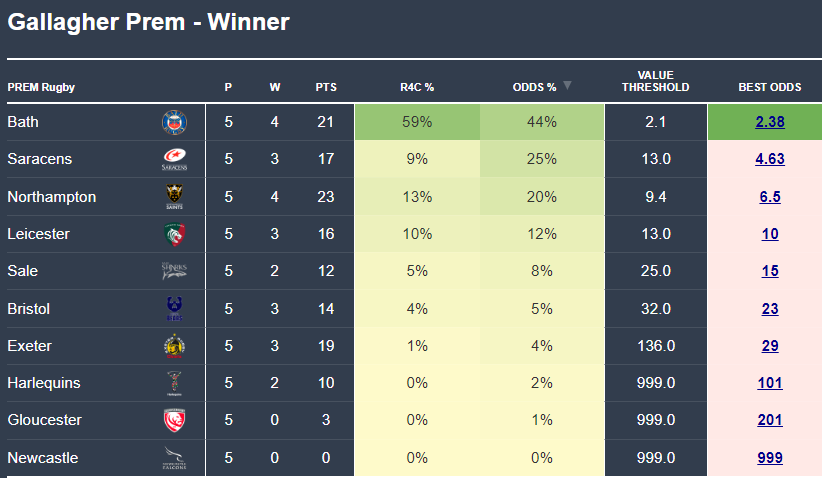Click the Newcastle Falcons logo
This screenshot has height=478, width=822.
(x=174, y=458)
